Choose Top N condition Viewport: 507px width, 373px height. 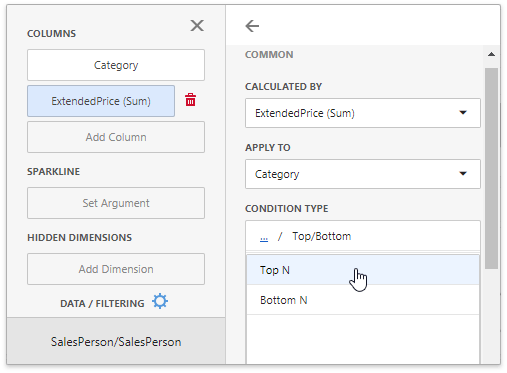point(363,270)
